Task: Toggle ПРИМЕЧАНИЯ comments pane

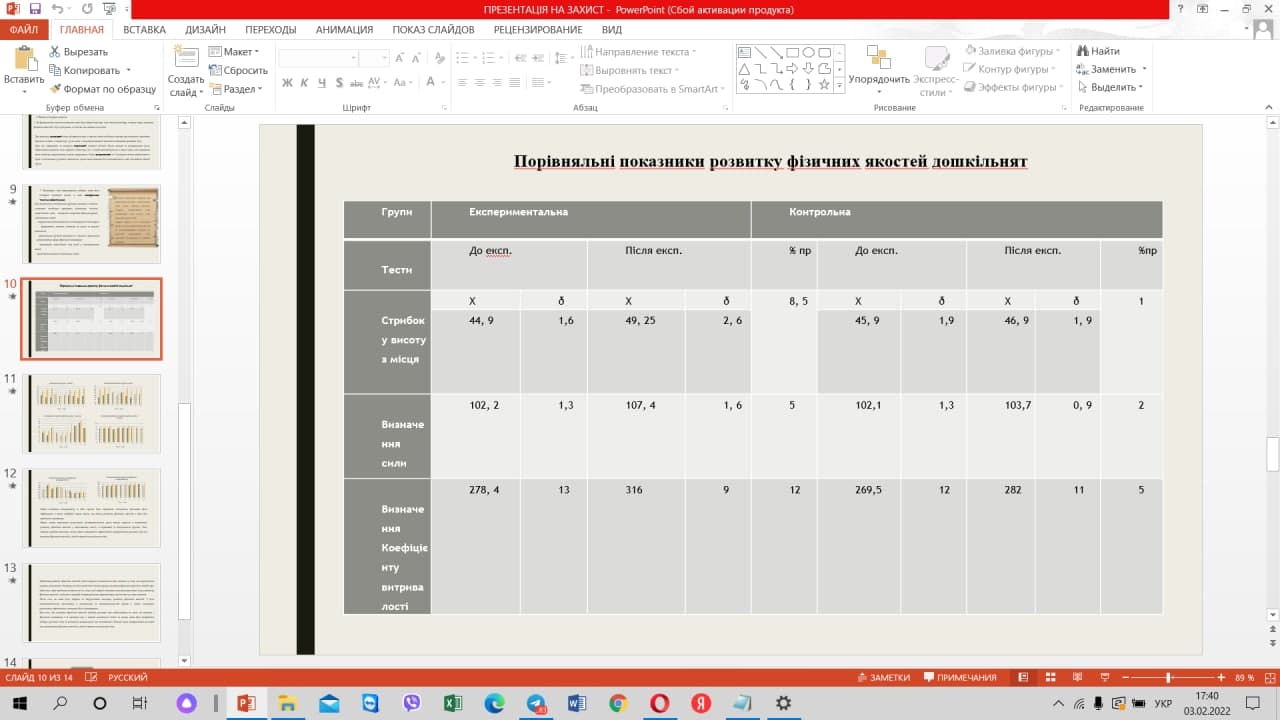Action: 960,677
